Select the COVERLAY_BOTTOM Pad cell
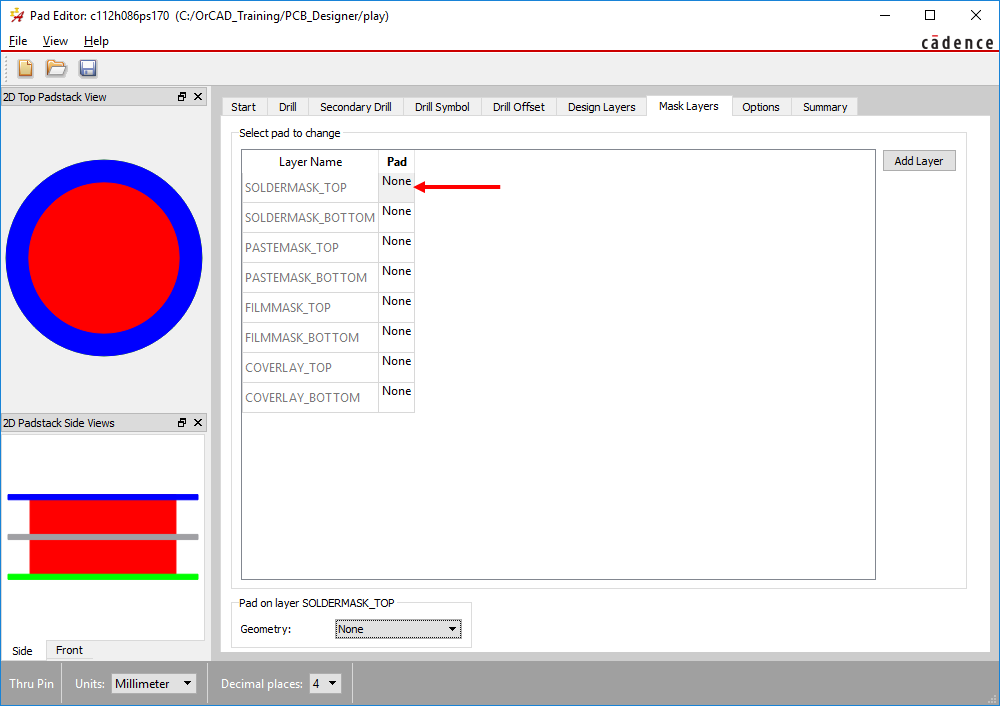The width and height of the screenshot is (1000, 706). click(397, 397)
